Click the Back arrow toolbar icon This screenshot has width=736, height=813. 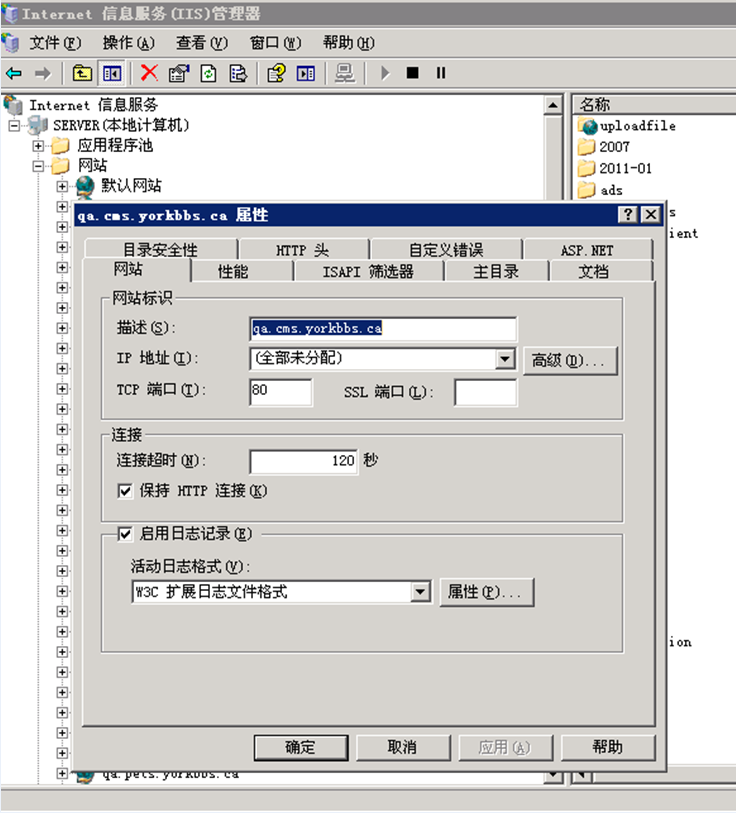[x=14, y=74]
